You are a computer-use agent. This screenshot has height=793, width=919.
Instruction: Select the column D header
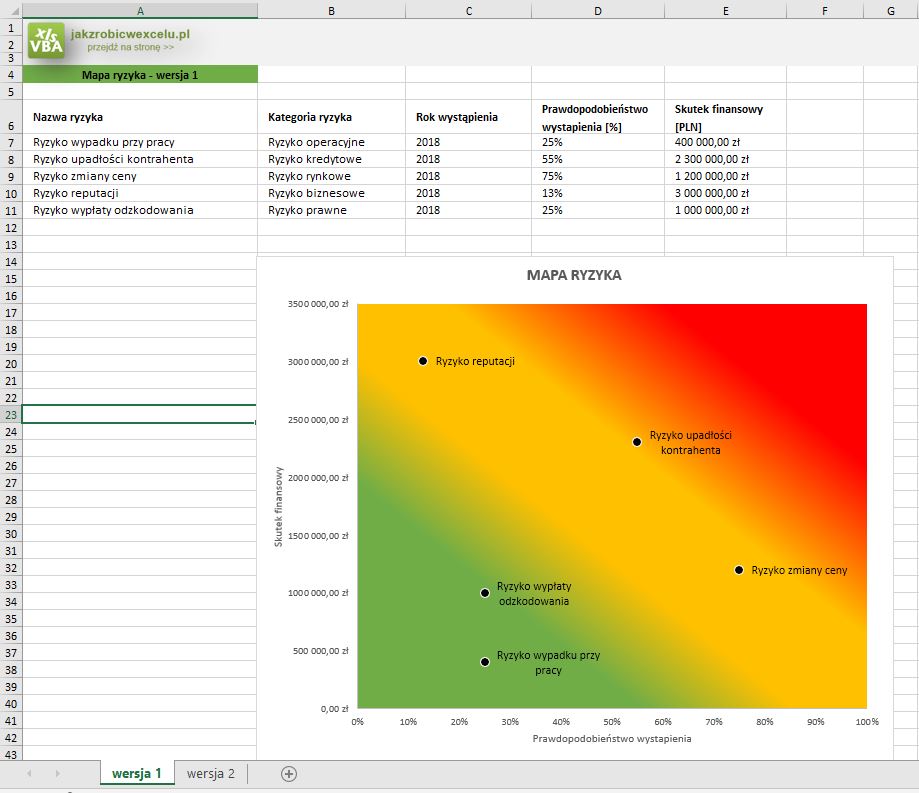coord(597,10)
